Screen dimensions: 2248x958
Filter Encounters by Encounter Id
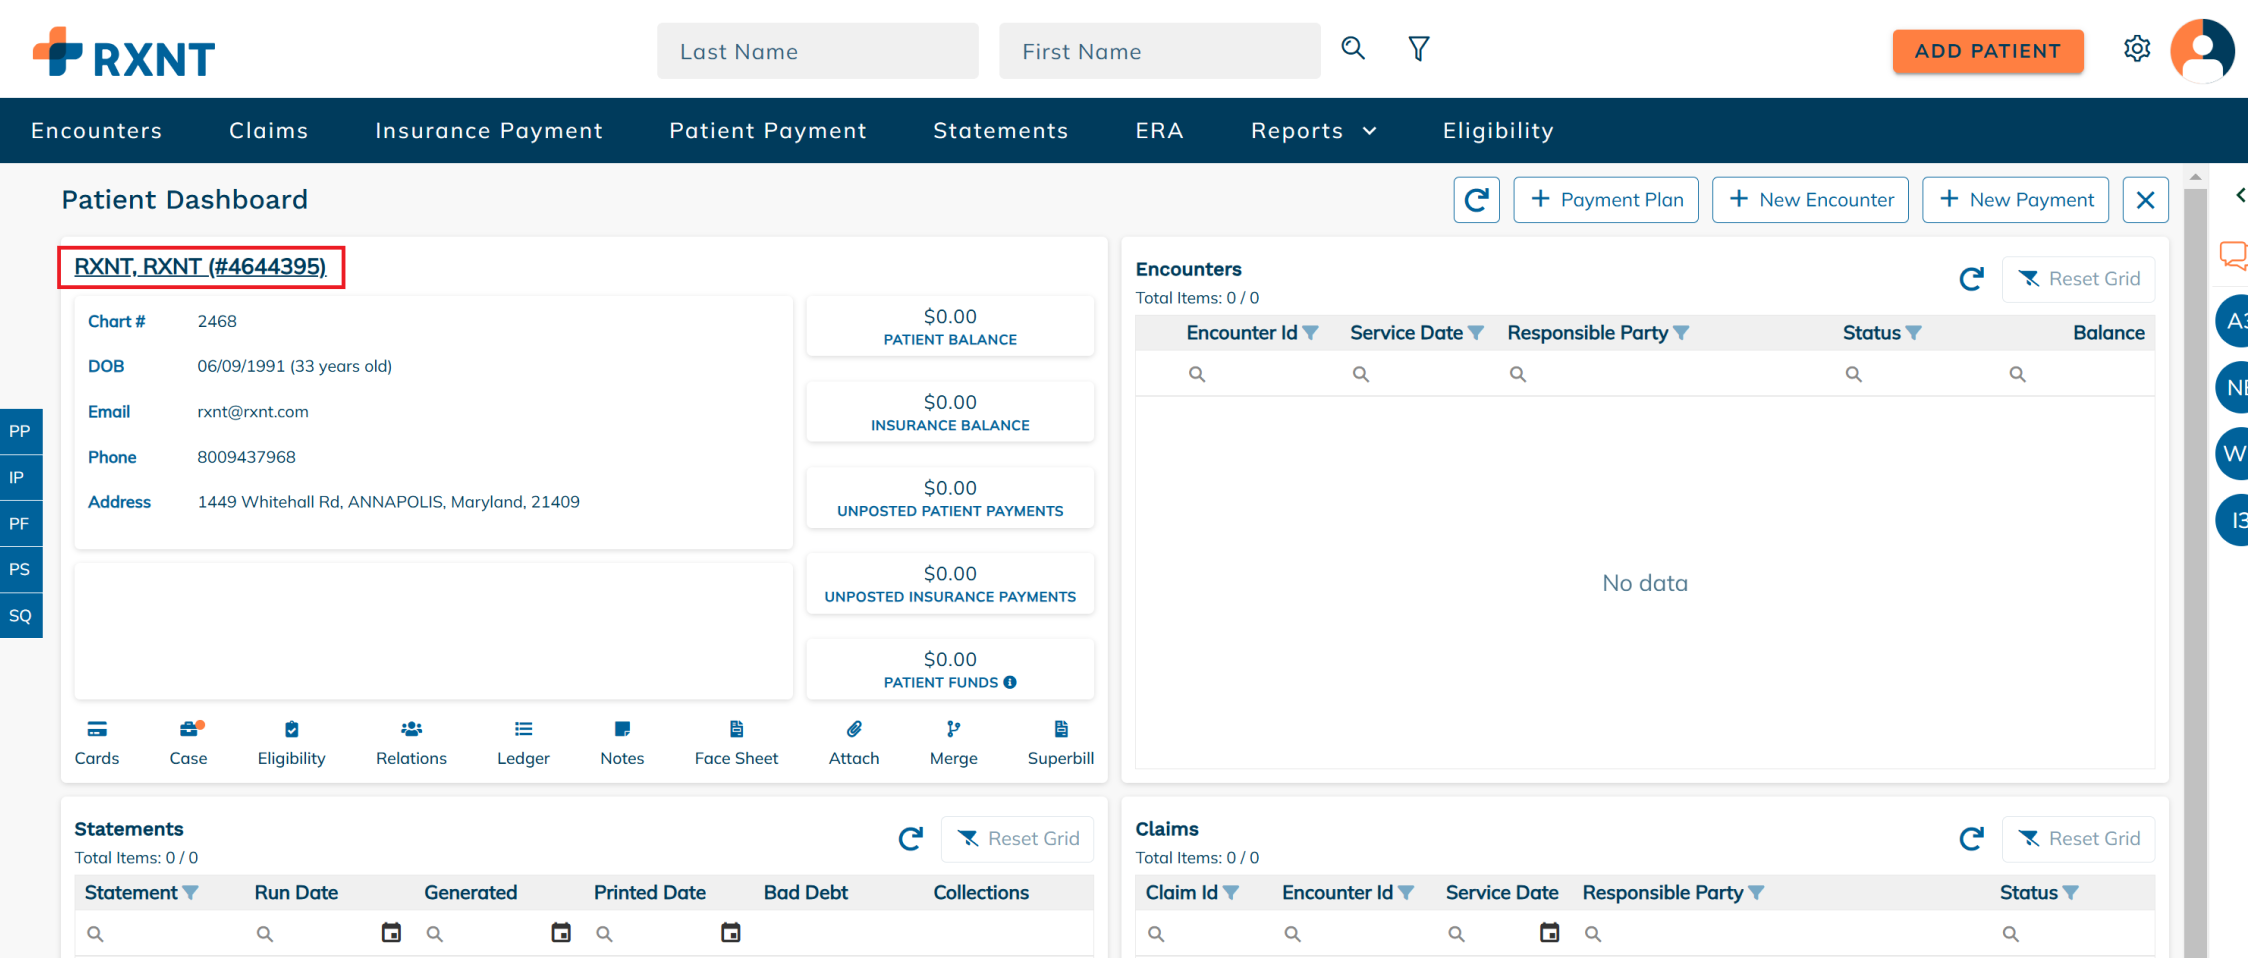(x=1310, y=333)
